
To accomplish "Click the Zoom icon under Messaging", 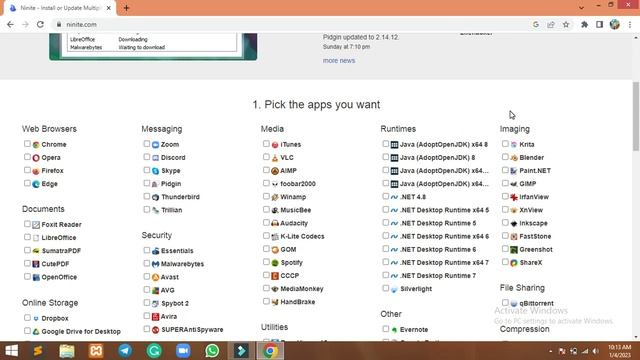I will (156, 144).
